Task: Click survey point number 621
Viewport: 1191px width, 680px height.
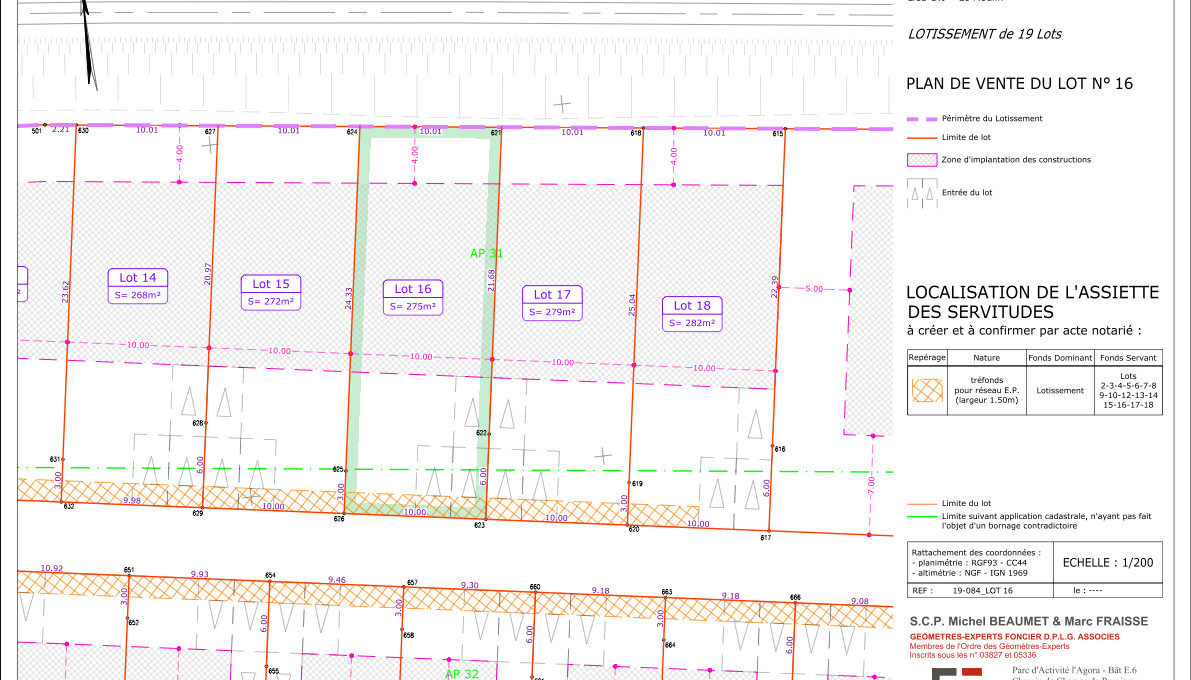Action: click(495, 133)
